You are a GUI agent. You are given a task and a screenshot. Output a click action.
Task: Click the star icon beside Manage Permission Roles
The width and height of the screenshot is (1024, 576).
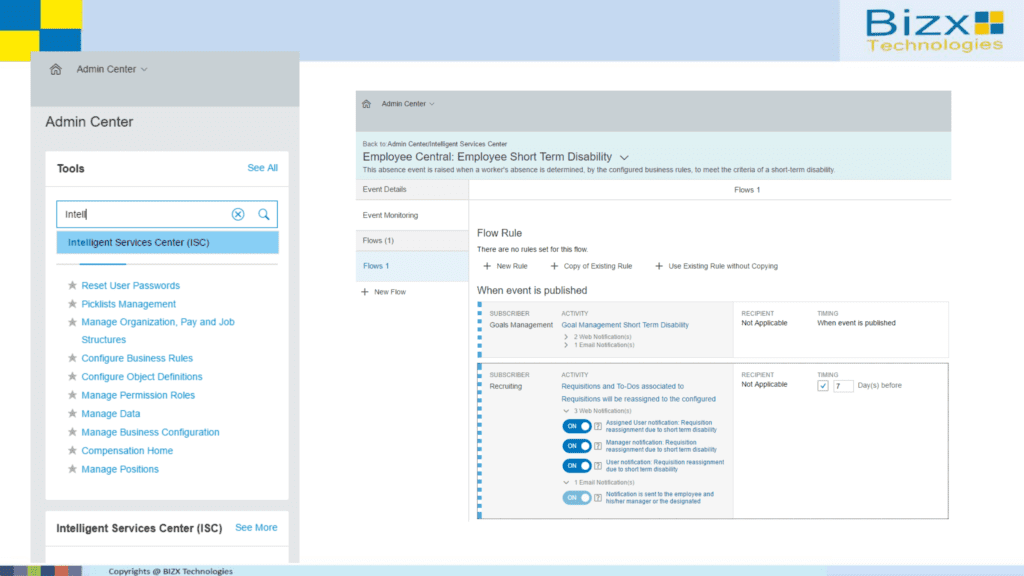[72, 395]
